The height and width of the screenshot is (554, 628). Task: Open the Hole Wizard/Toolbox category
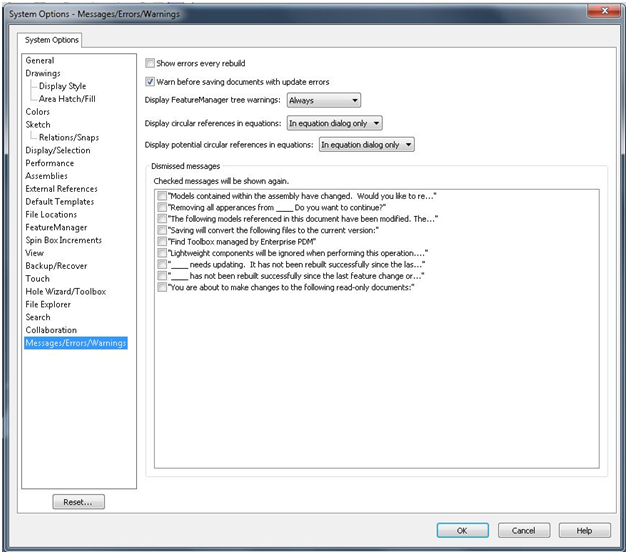point(65,292)
